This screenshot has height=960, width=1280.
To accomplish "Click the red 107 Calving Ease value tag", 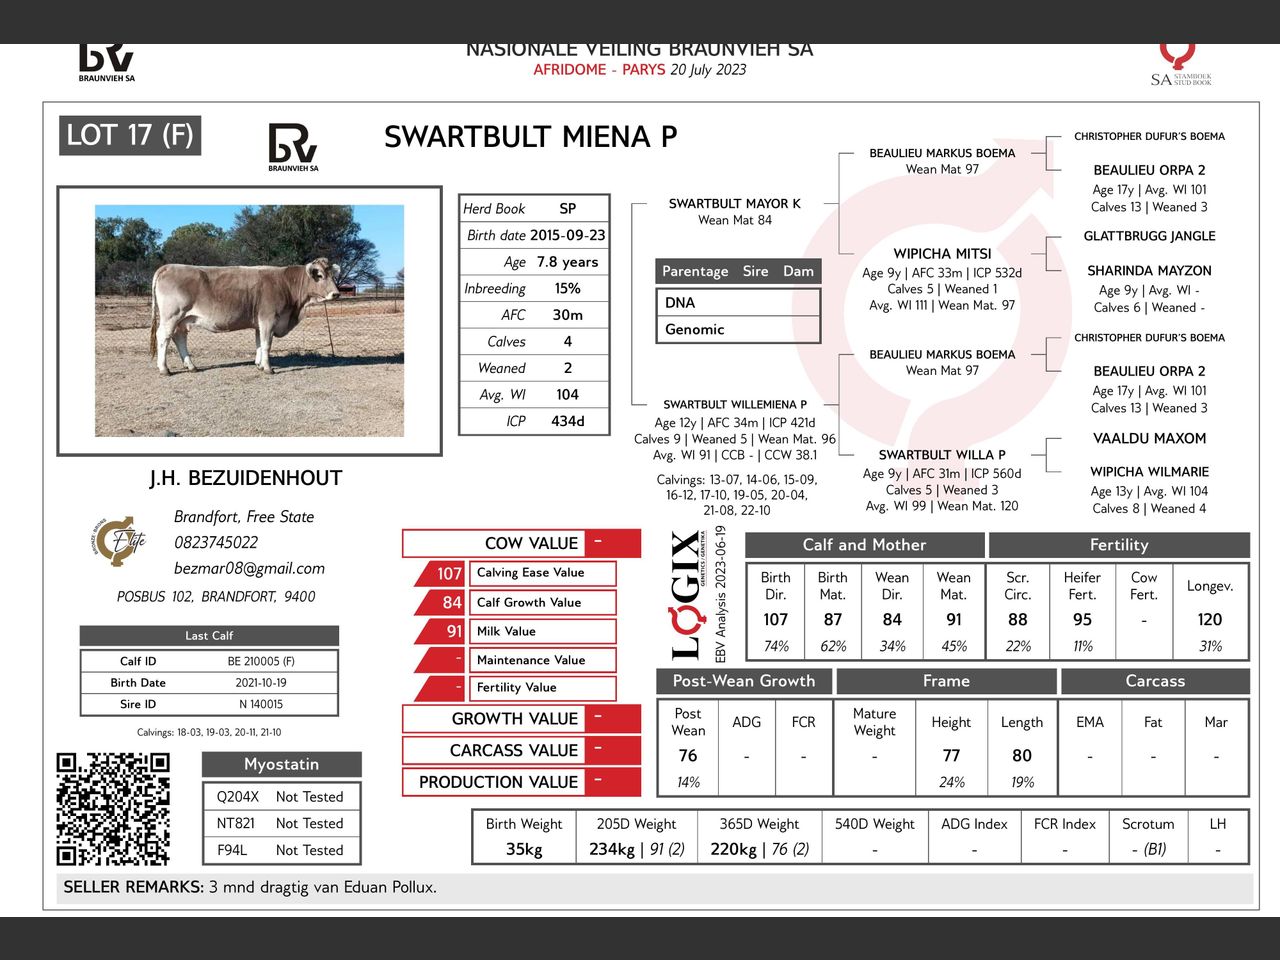I will (x=441, y=573).
